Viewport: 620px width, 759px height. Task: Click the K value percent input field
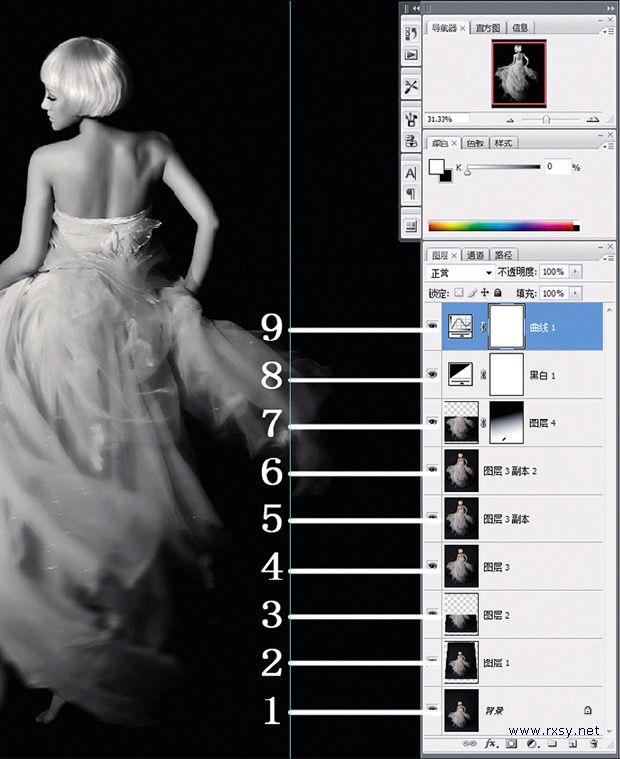point(557,167)
